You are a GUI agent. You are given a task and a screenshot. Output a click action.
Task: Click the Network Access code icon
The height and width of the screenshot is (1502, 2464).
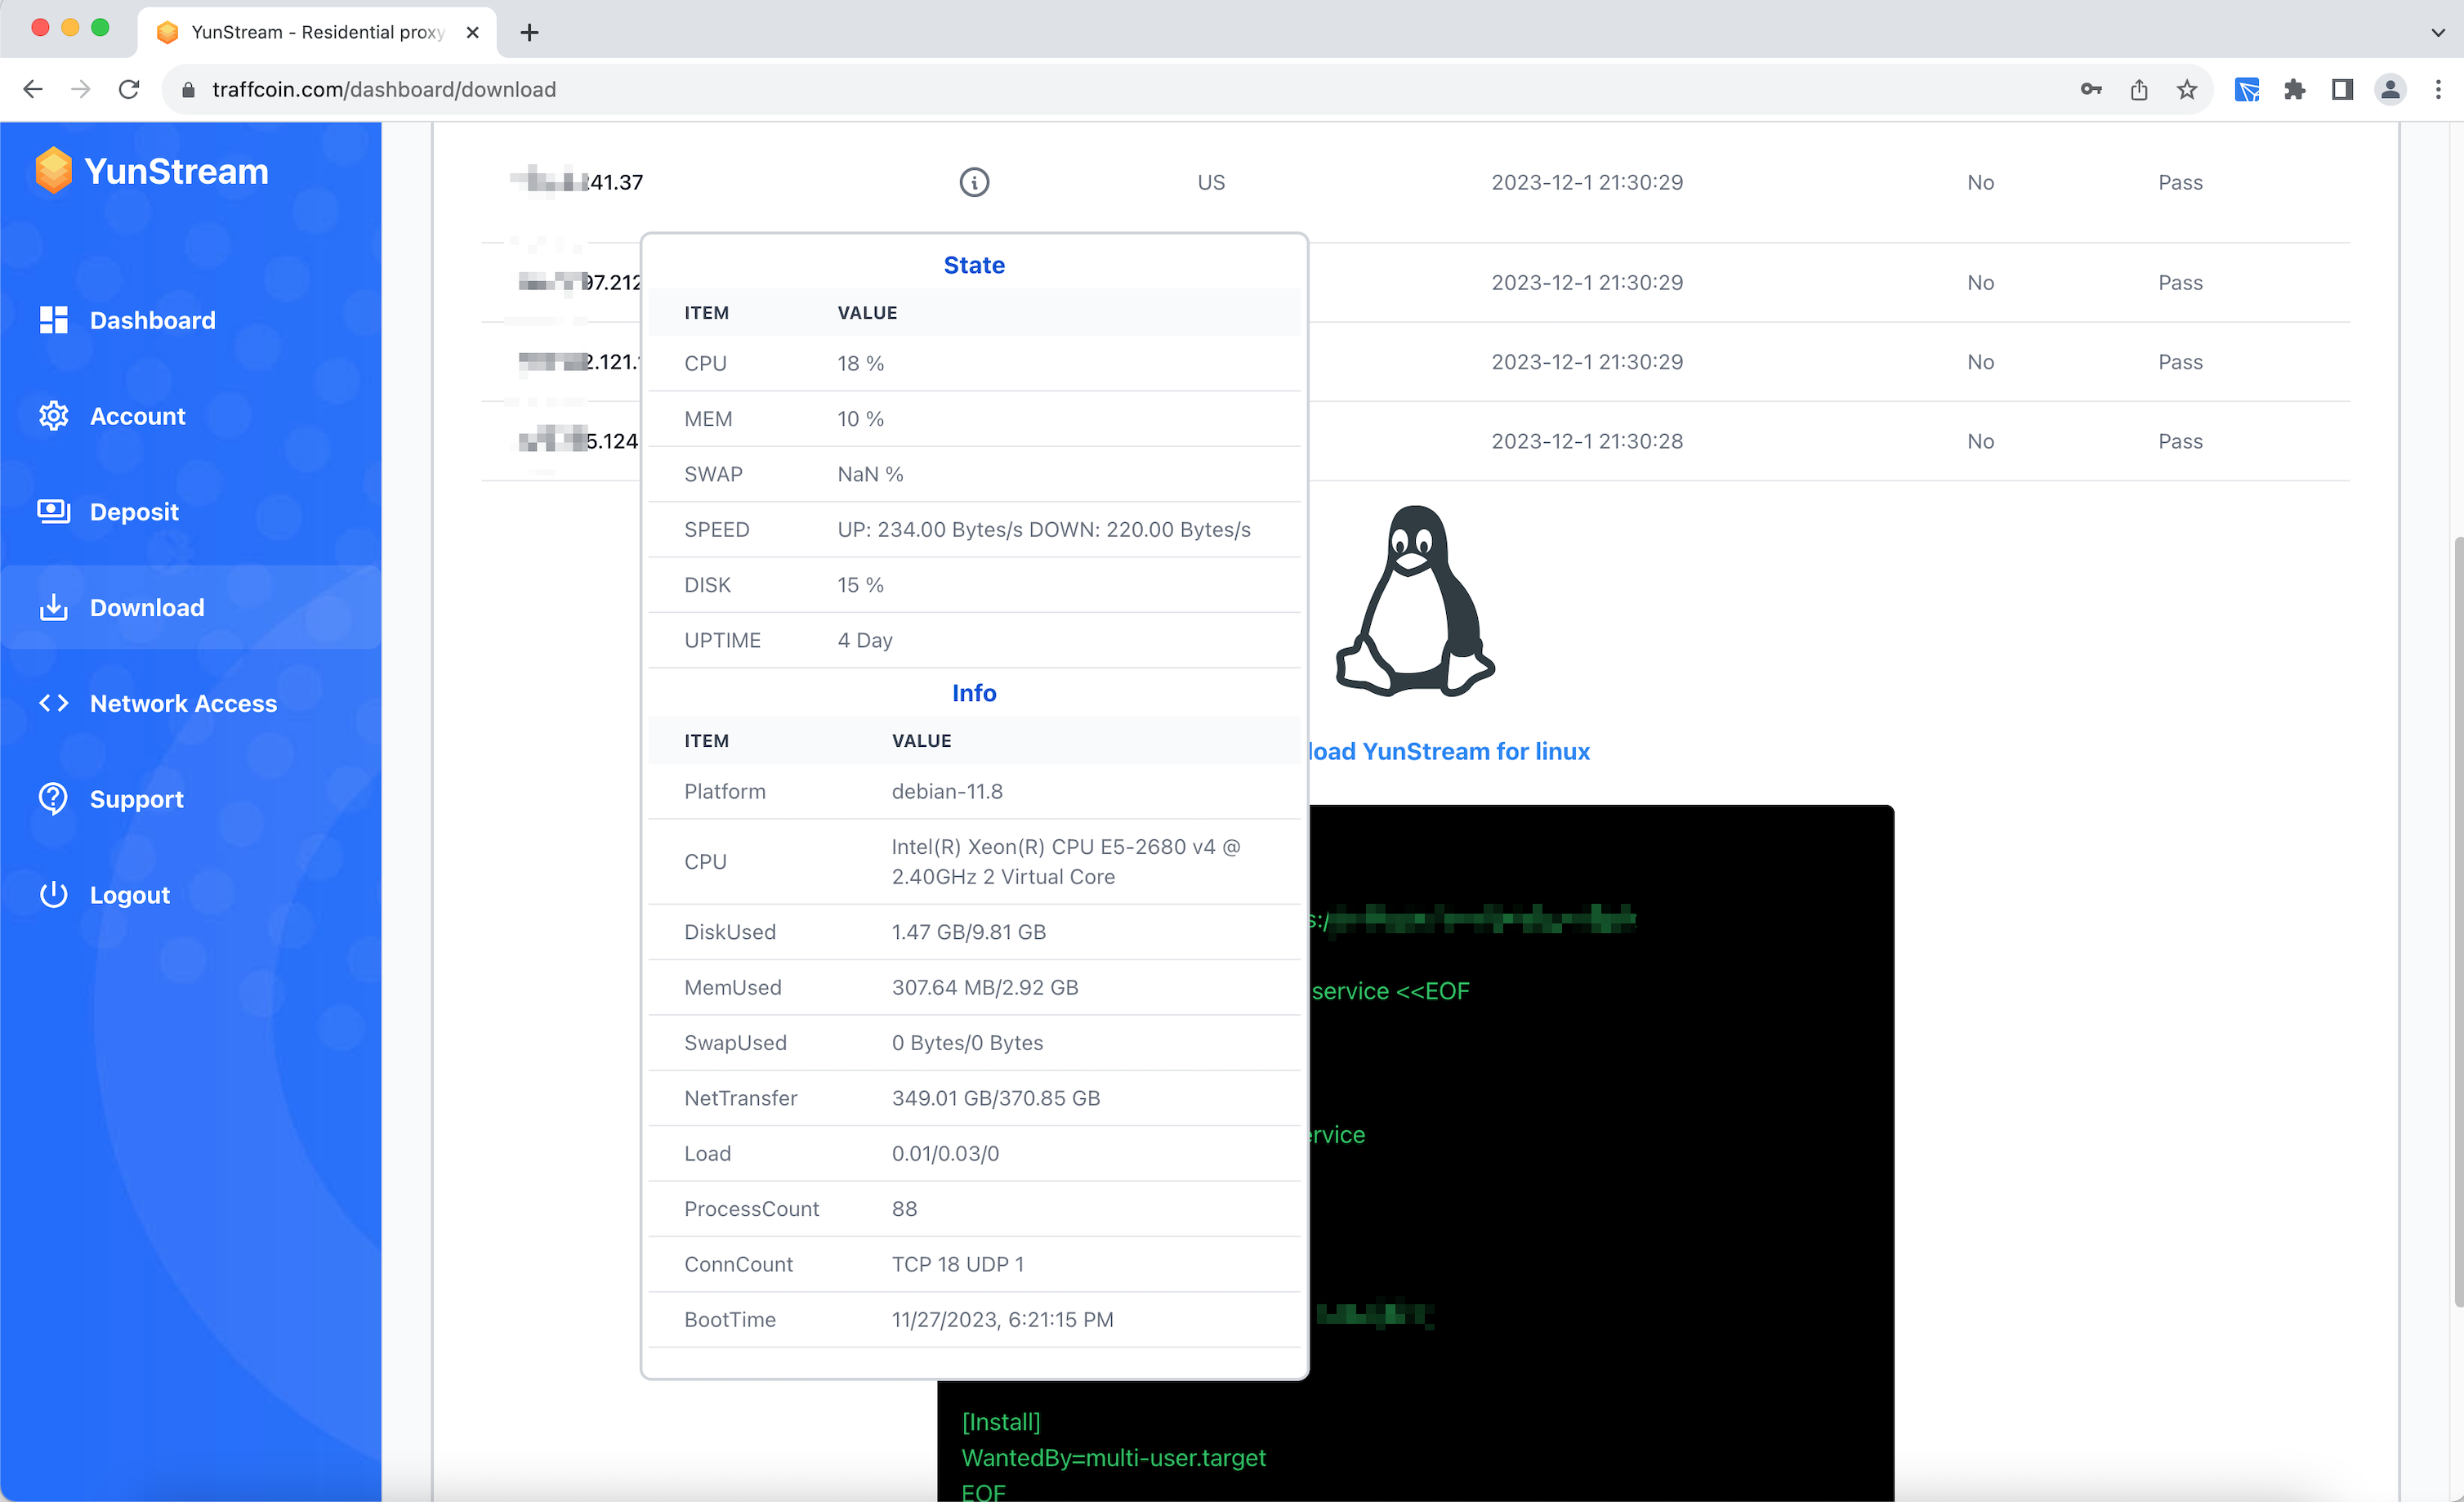pos(53,703)
